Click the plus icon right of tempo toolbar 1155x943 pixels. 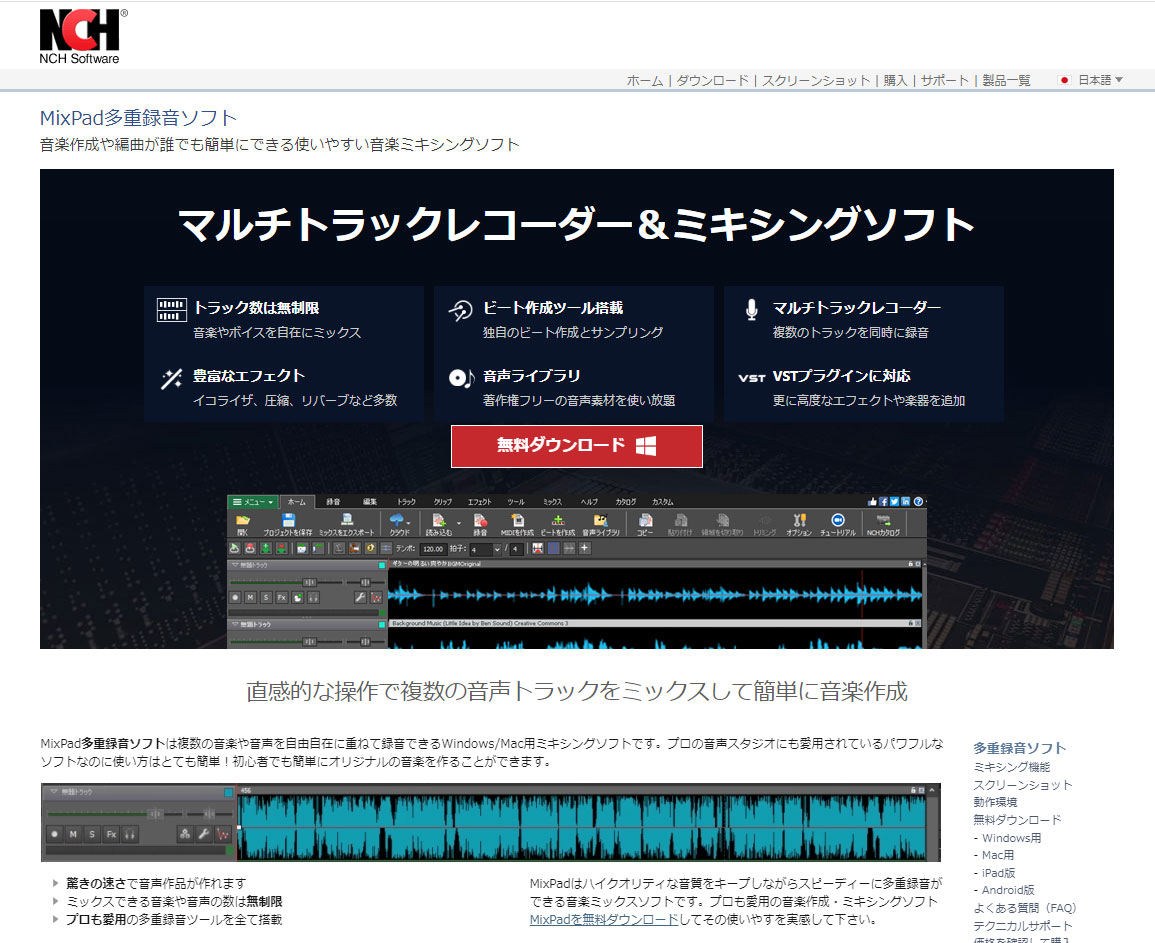[585, 548]
